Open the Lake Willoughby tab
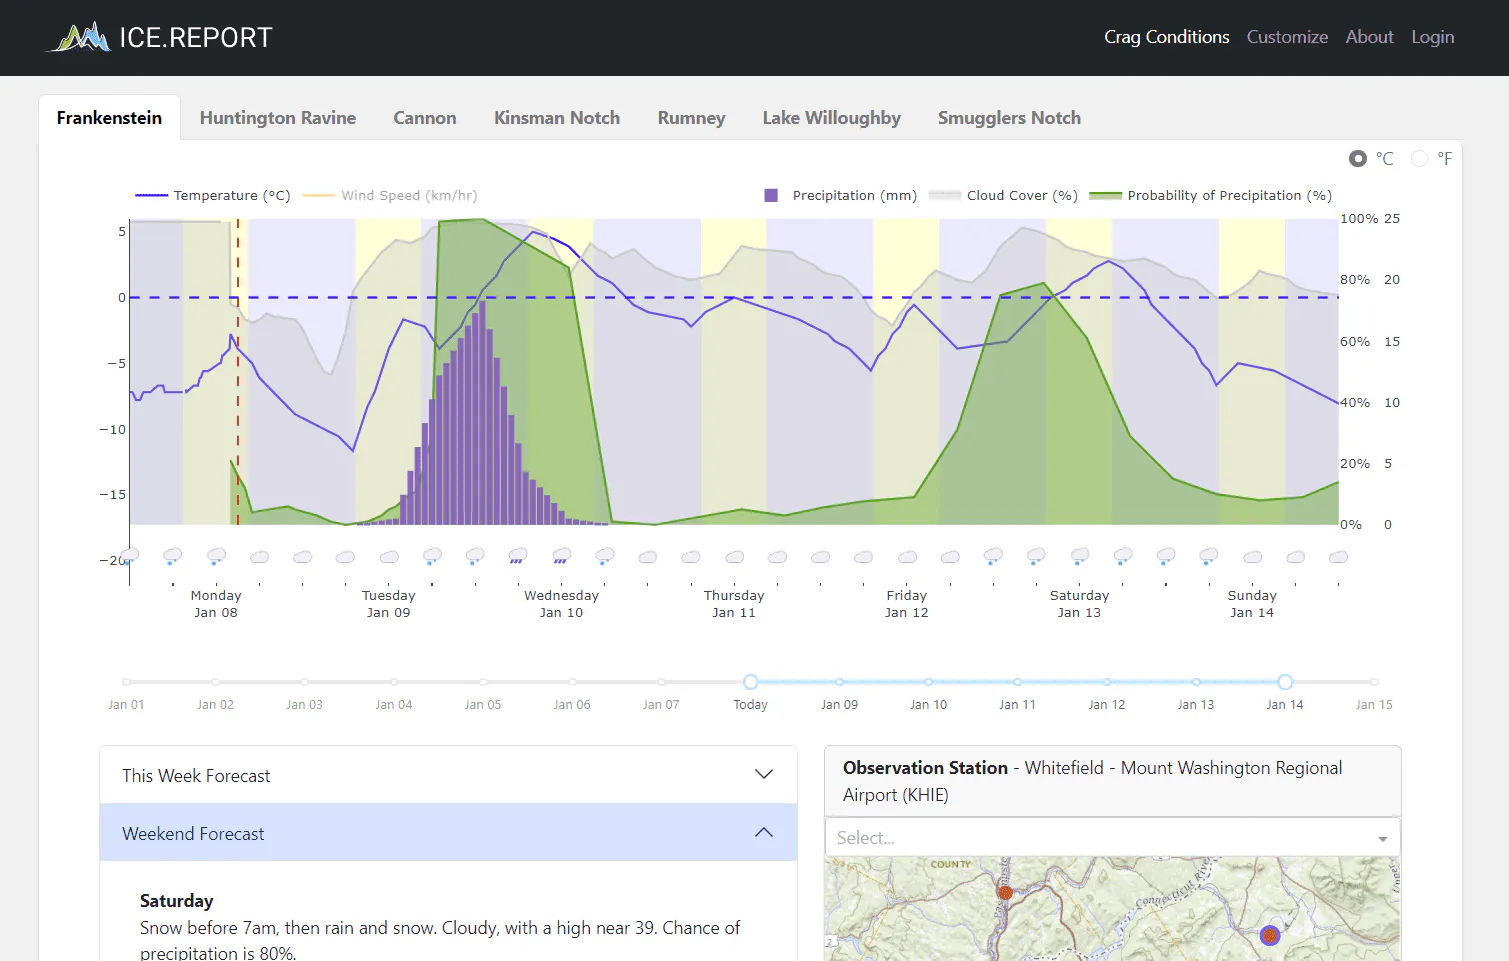Viewport: 1509px width, 961px height. 831,118
